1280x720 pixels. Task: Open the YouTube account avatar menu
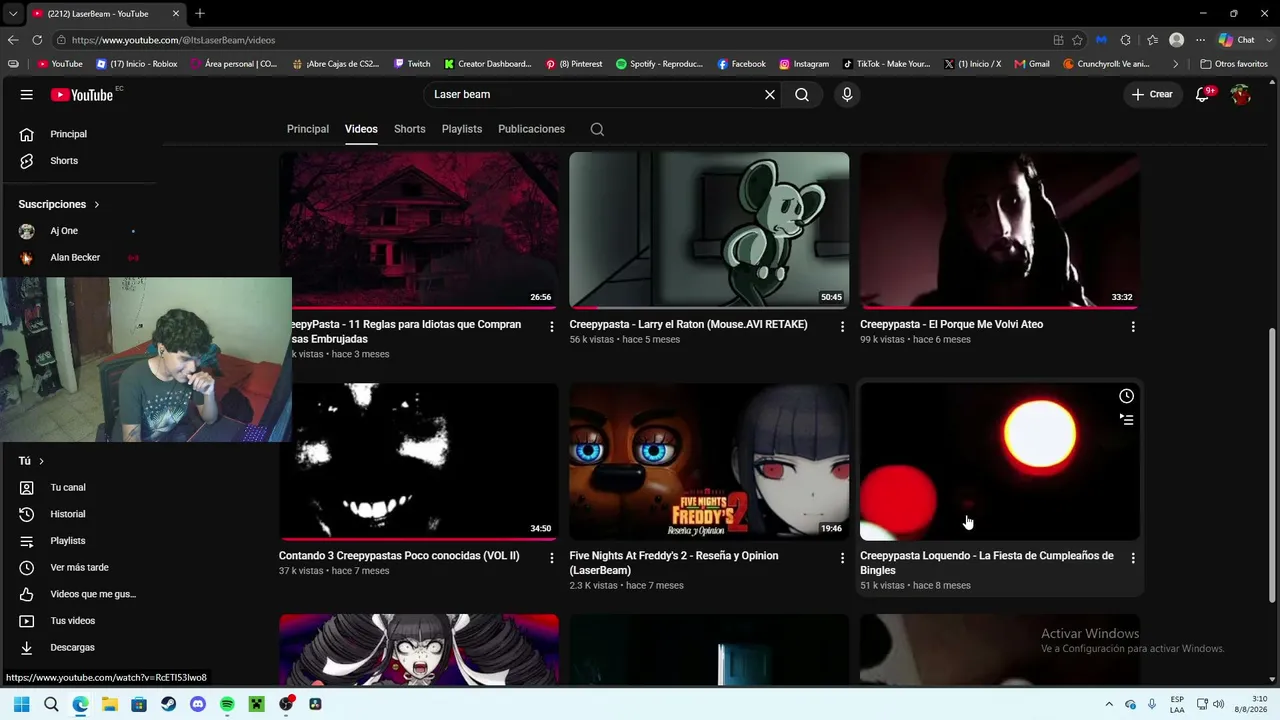click(1241, 94)
